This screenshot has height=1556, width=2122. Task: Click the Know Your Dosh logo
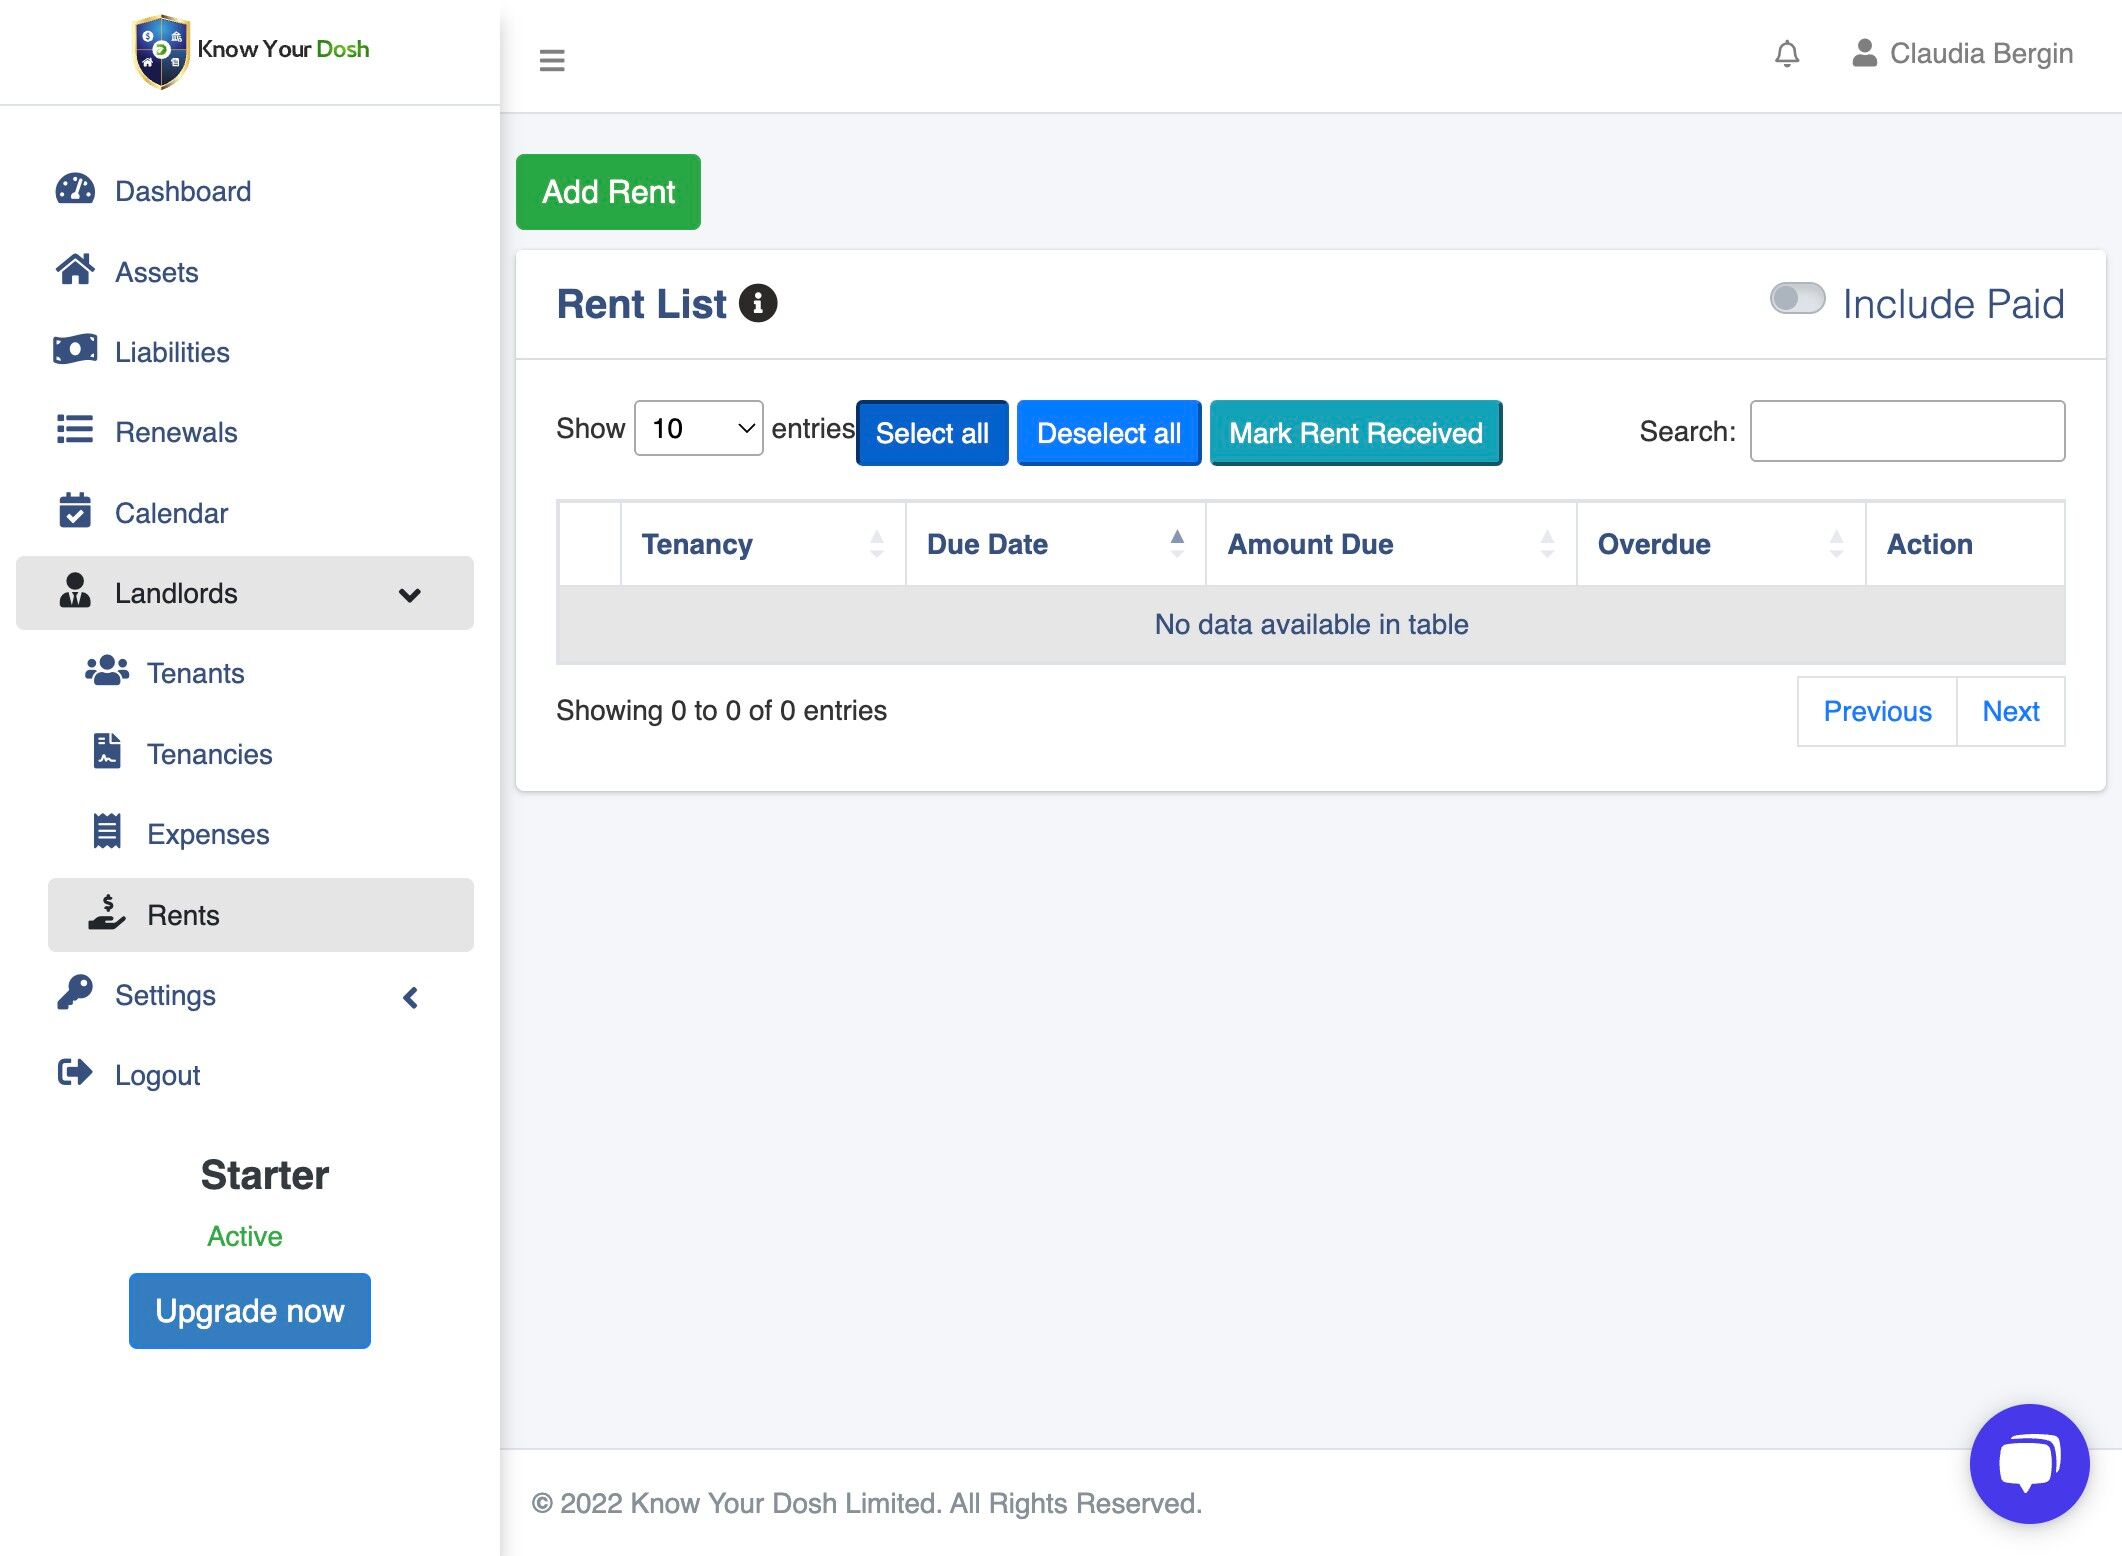tap(251, 50)
